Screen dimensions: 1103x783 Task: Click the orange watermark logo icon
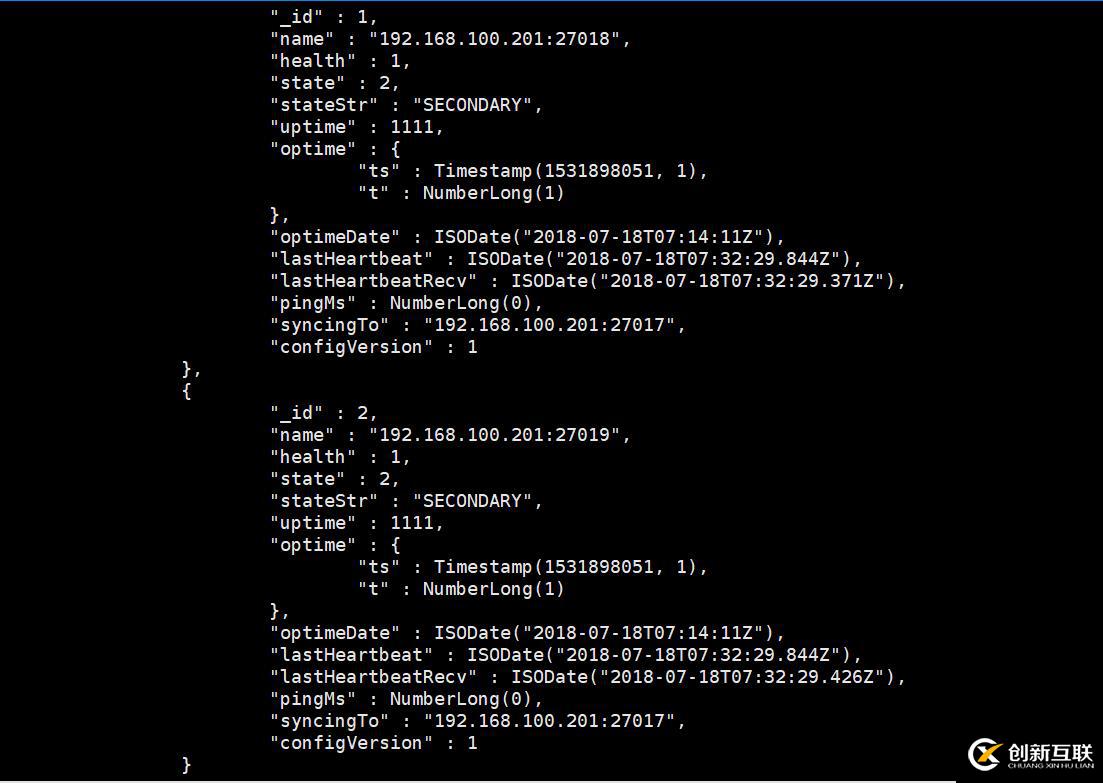pos(985,754)
